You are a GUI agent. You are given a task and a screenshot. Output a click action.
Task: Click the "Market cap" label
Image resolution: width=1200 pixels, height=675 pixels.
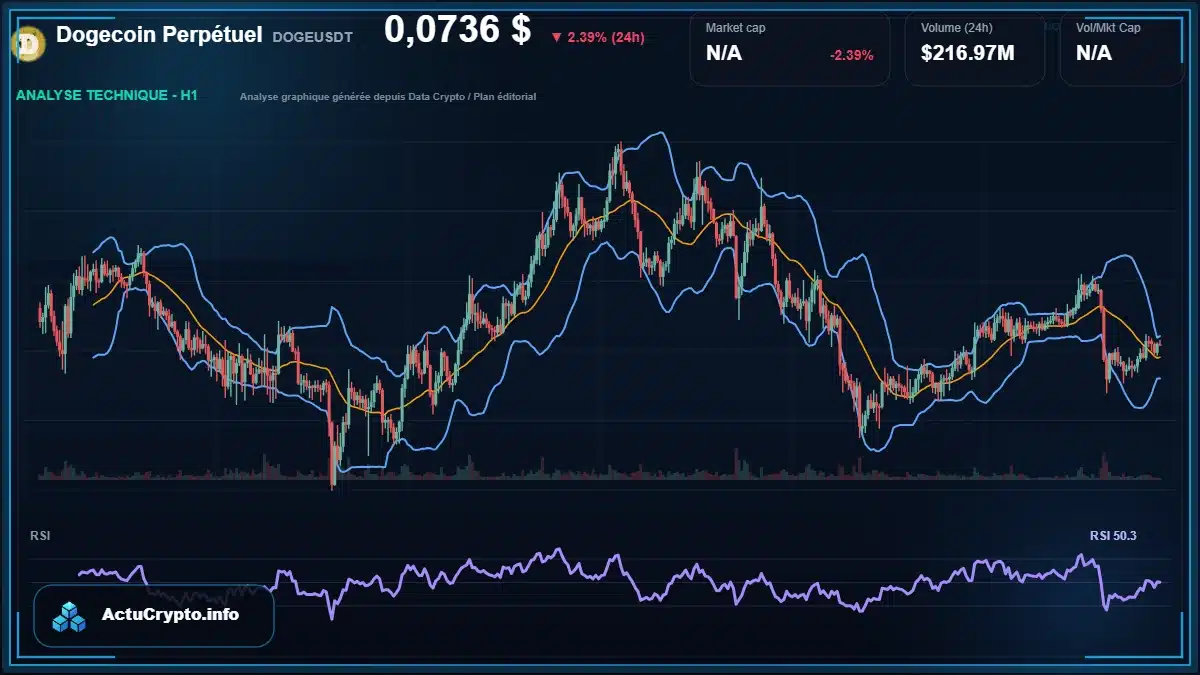tap(735, 28)
